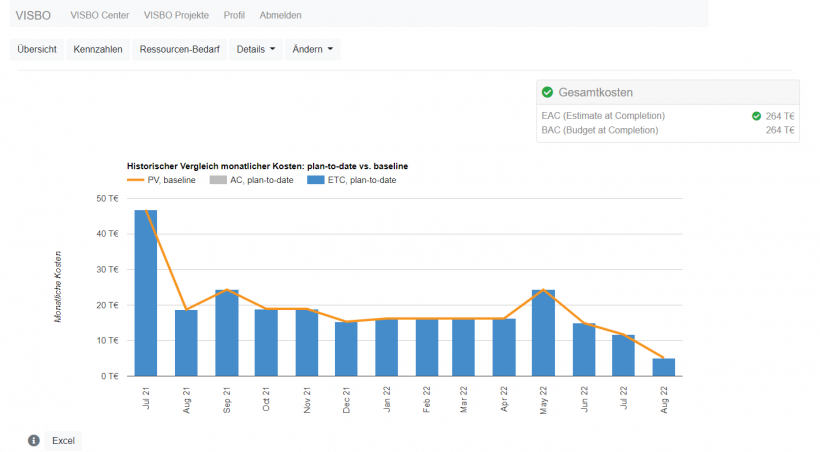
Task: Click green check icon beside EAC value
Action: click(x=756, y=116)
